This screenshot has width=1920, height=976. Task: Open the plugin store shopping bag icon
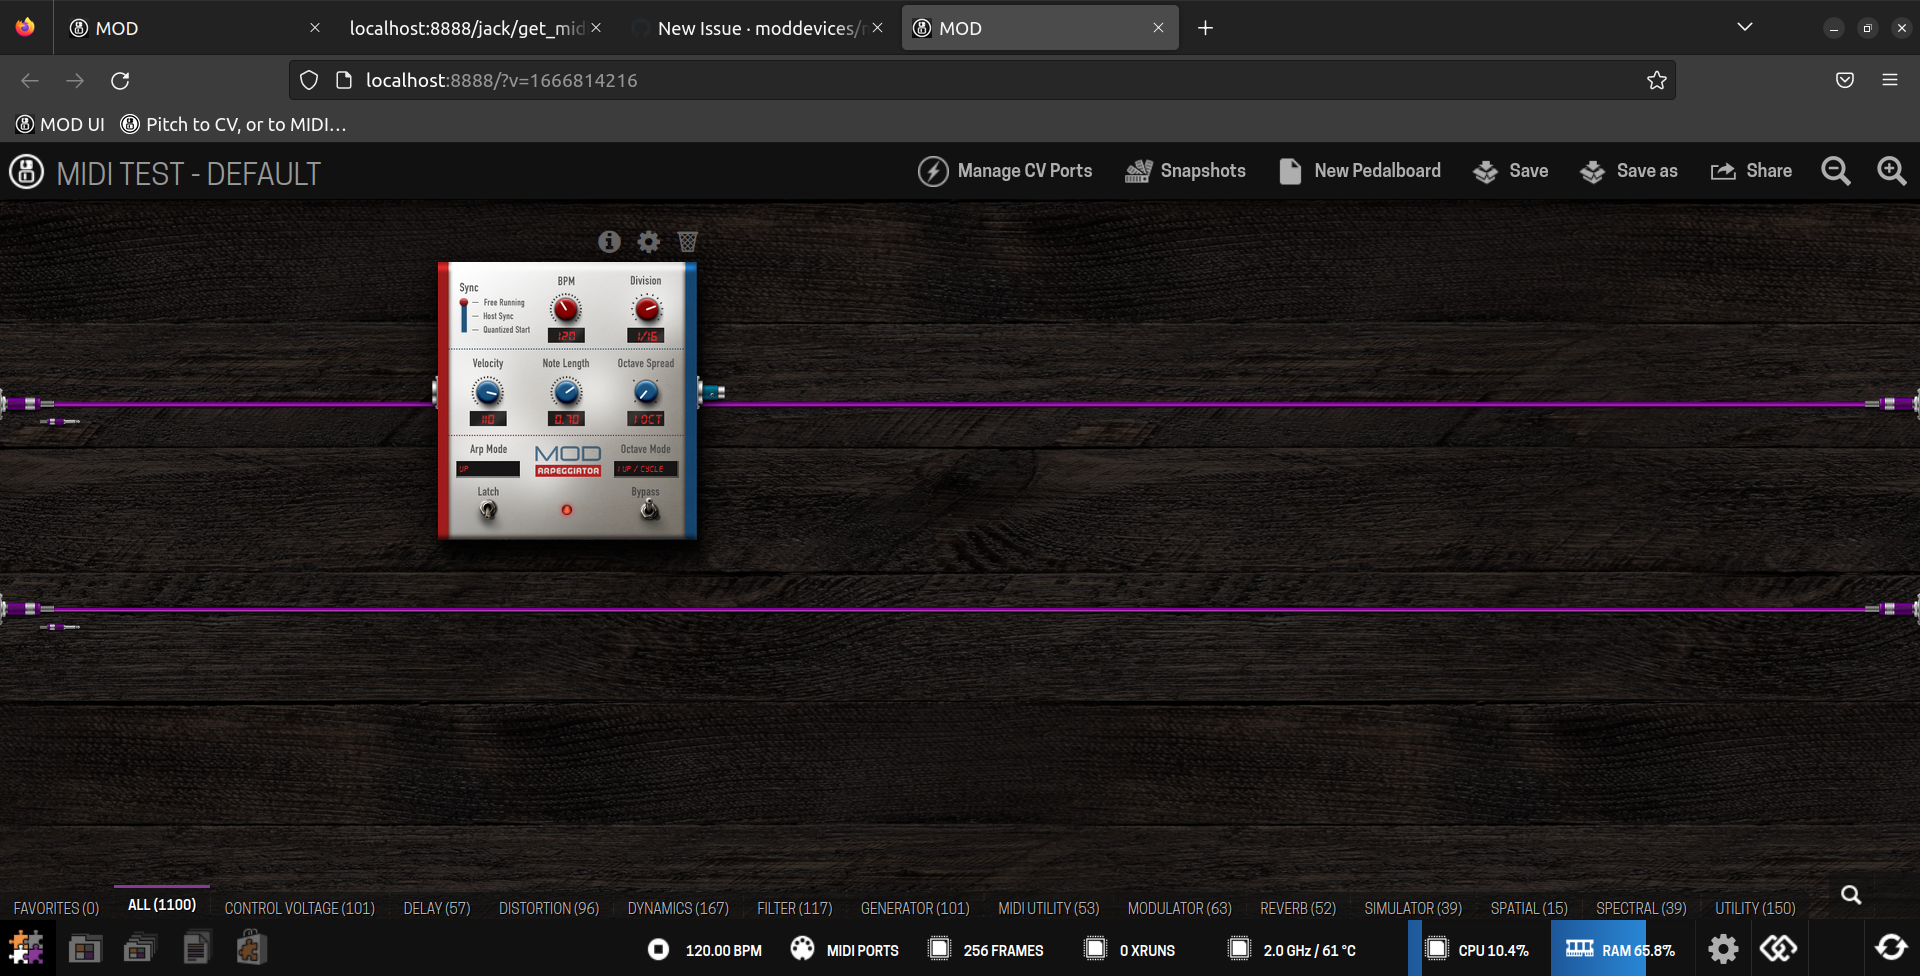point(250,947)
